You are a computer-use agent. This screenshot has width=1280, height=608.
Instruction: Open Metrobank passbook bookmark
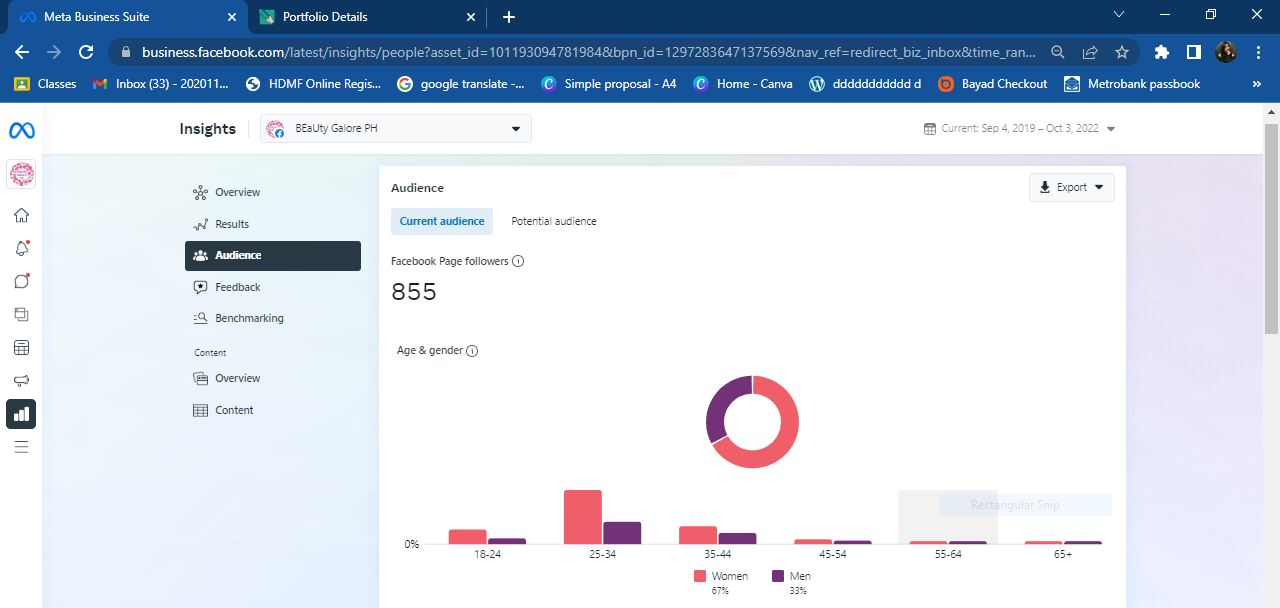click(1133, 84)
